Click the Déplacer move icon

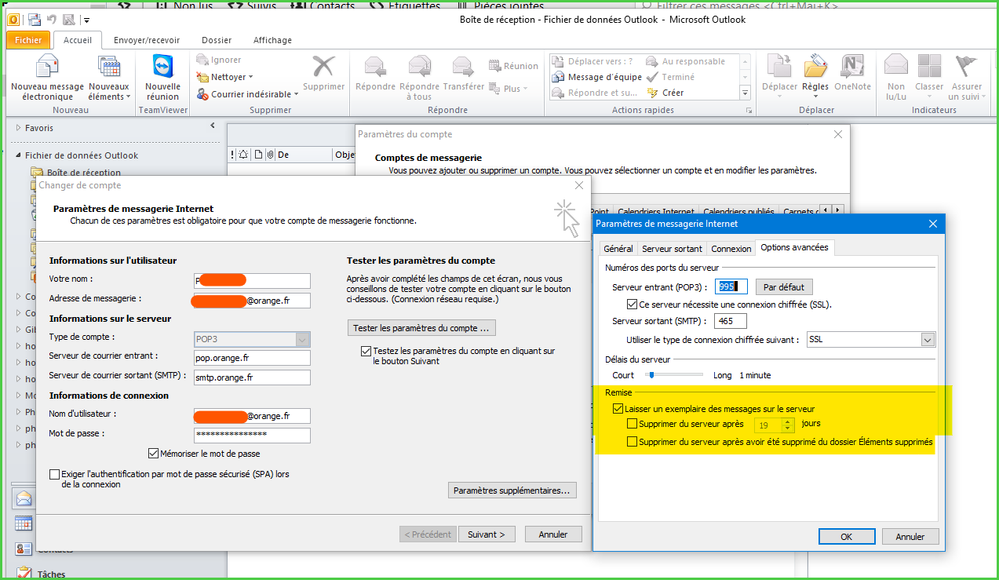pos(779,67)
